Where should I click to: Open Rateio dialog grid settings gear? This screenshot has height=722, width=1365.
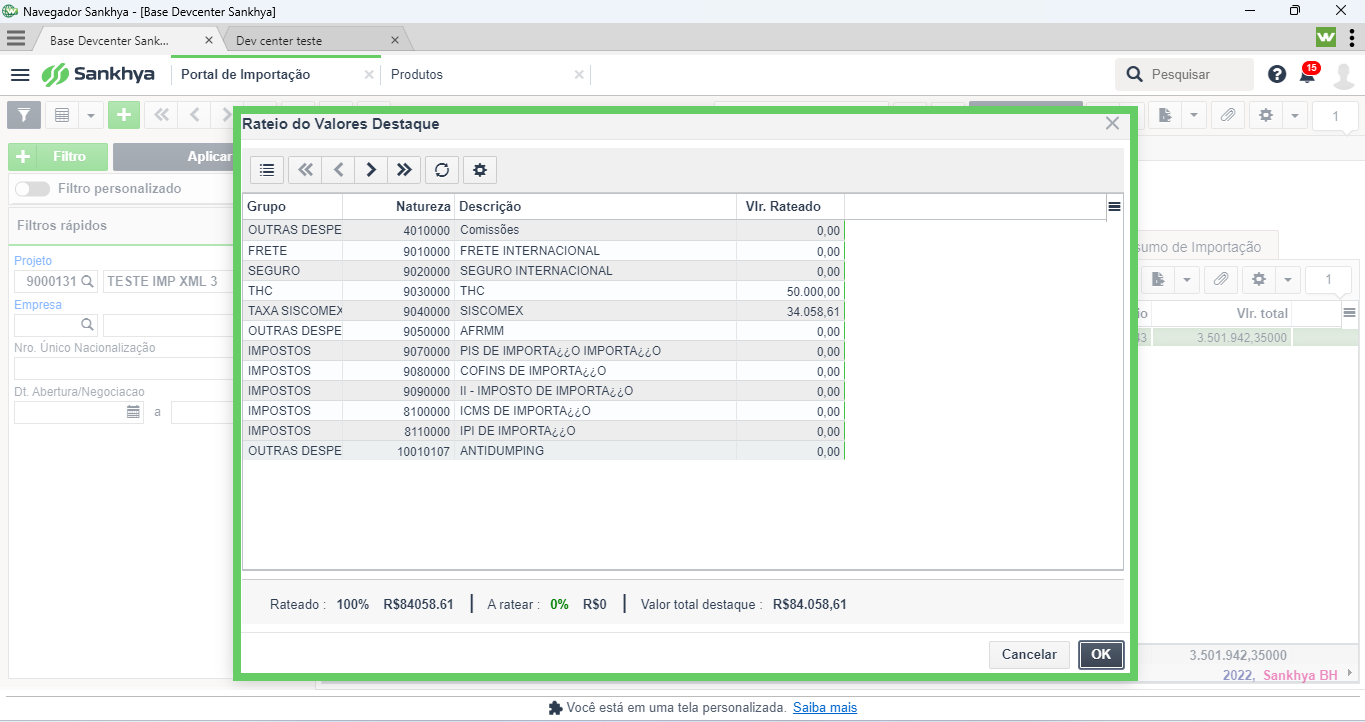point(480,170)
